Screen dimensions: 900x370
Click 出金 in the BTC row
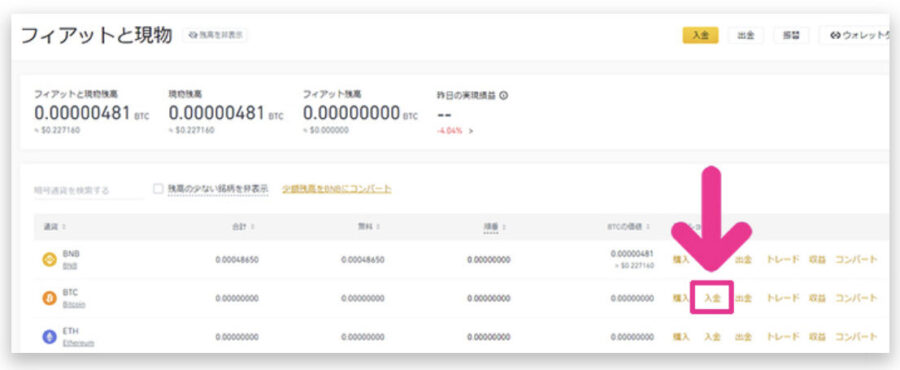point(743,298)
